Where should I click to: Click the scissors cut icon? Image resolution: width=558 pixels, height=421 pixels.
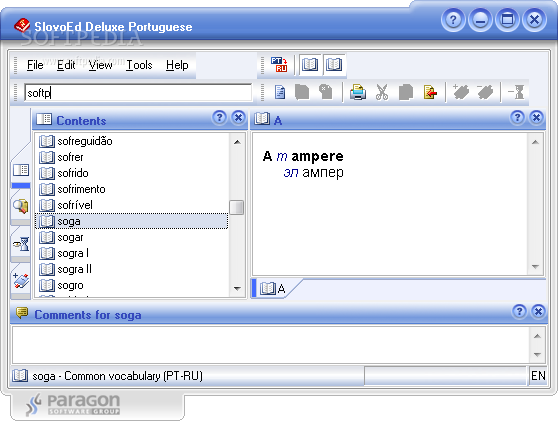click(x=382, y=93)
